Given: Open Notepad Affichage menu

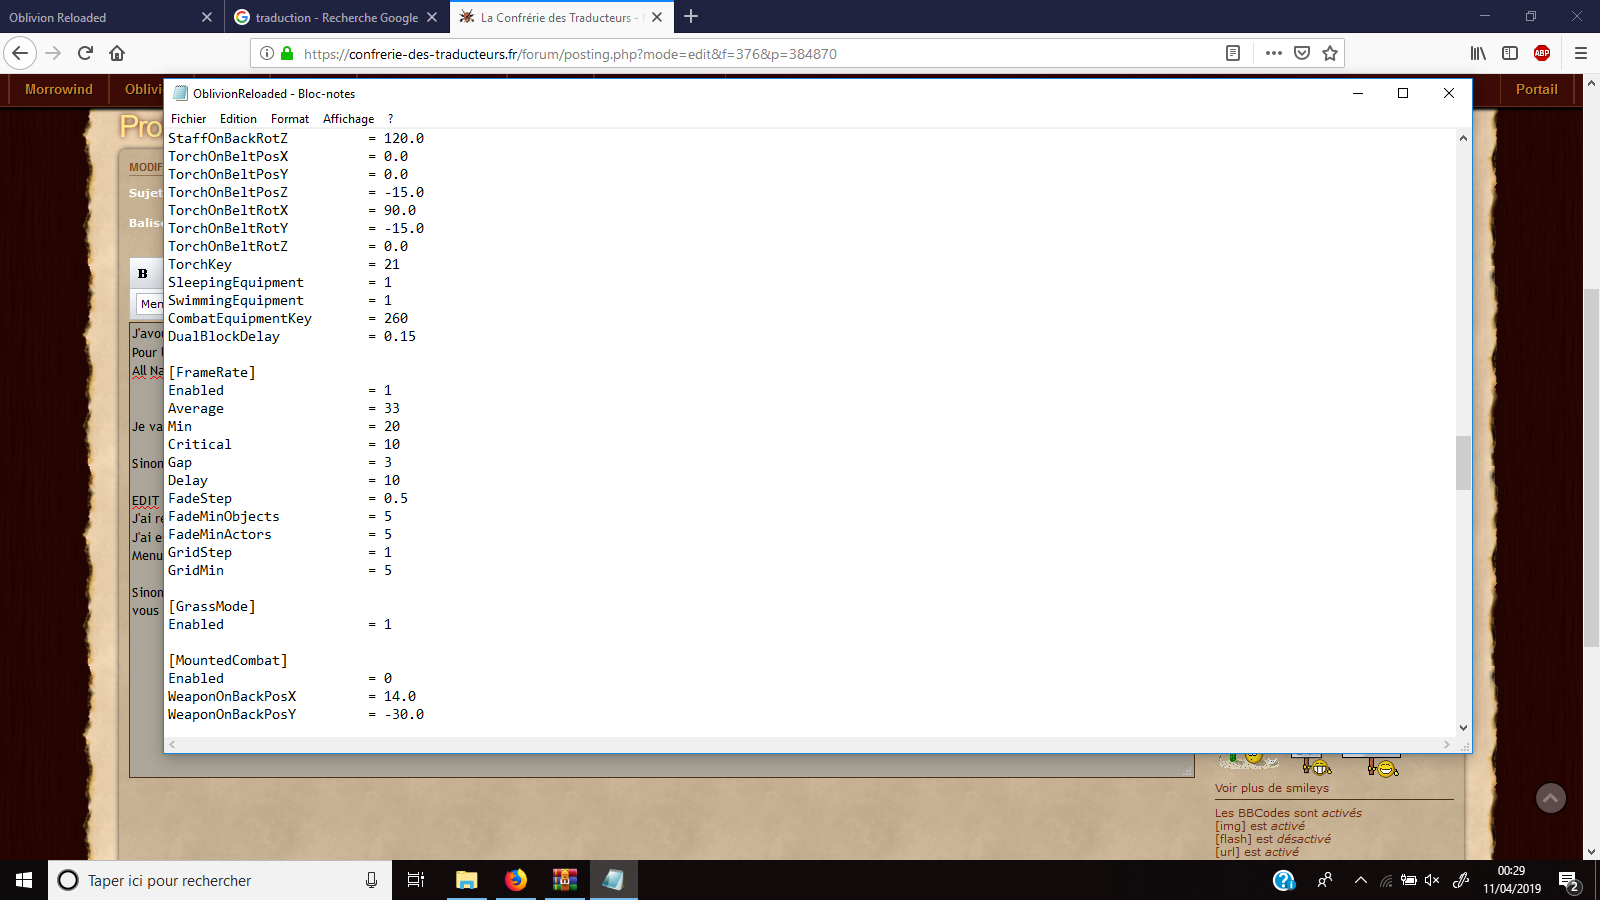Looking at the screenshot, I should coord(348,118).
